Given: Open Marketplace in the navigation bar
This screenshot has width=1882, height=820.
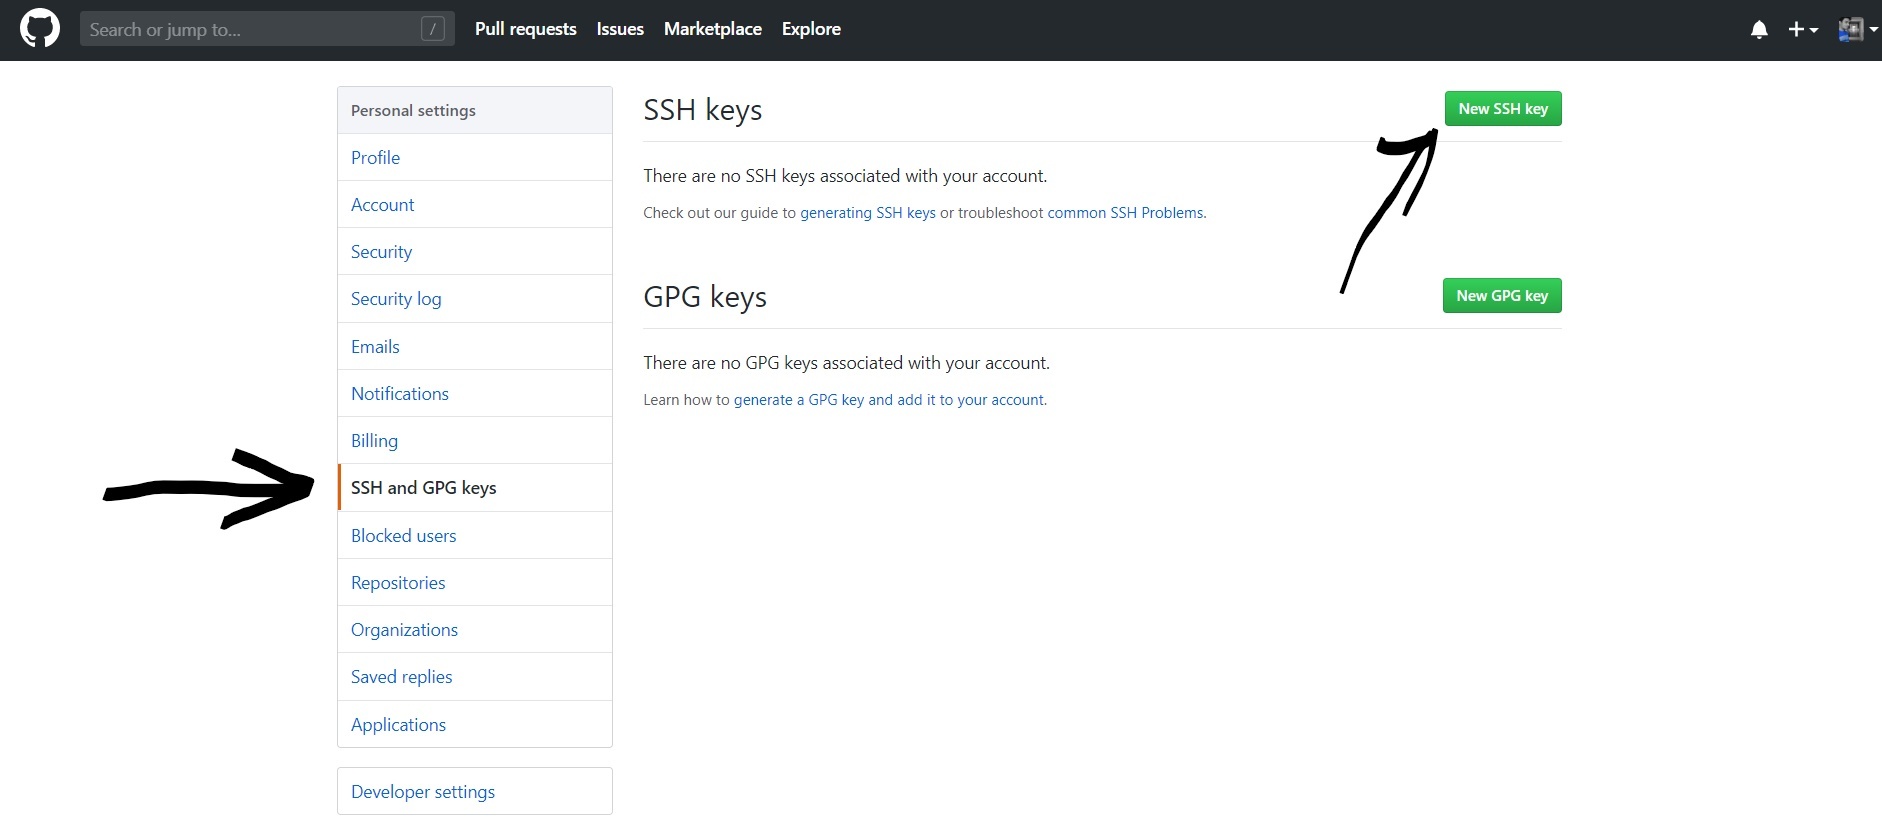Looking at the screenshot, I should click(712, 29).
